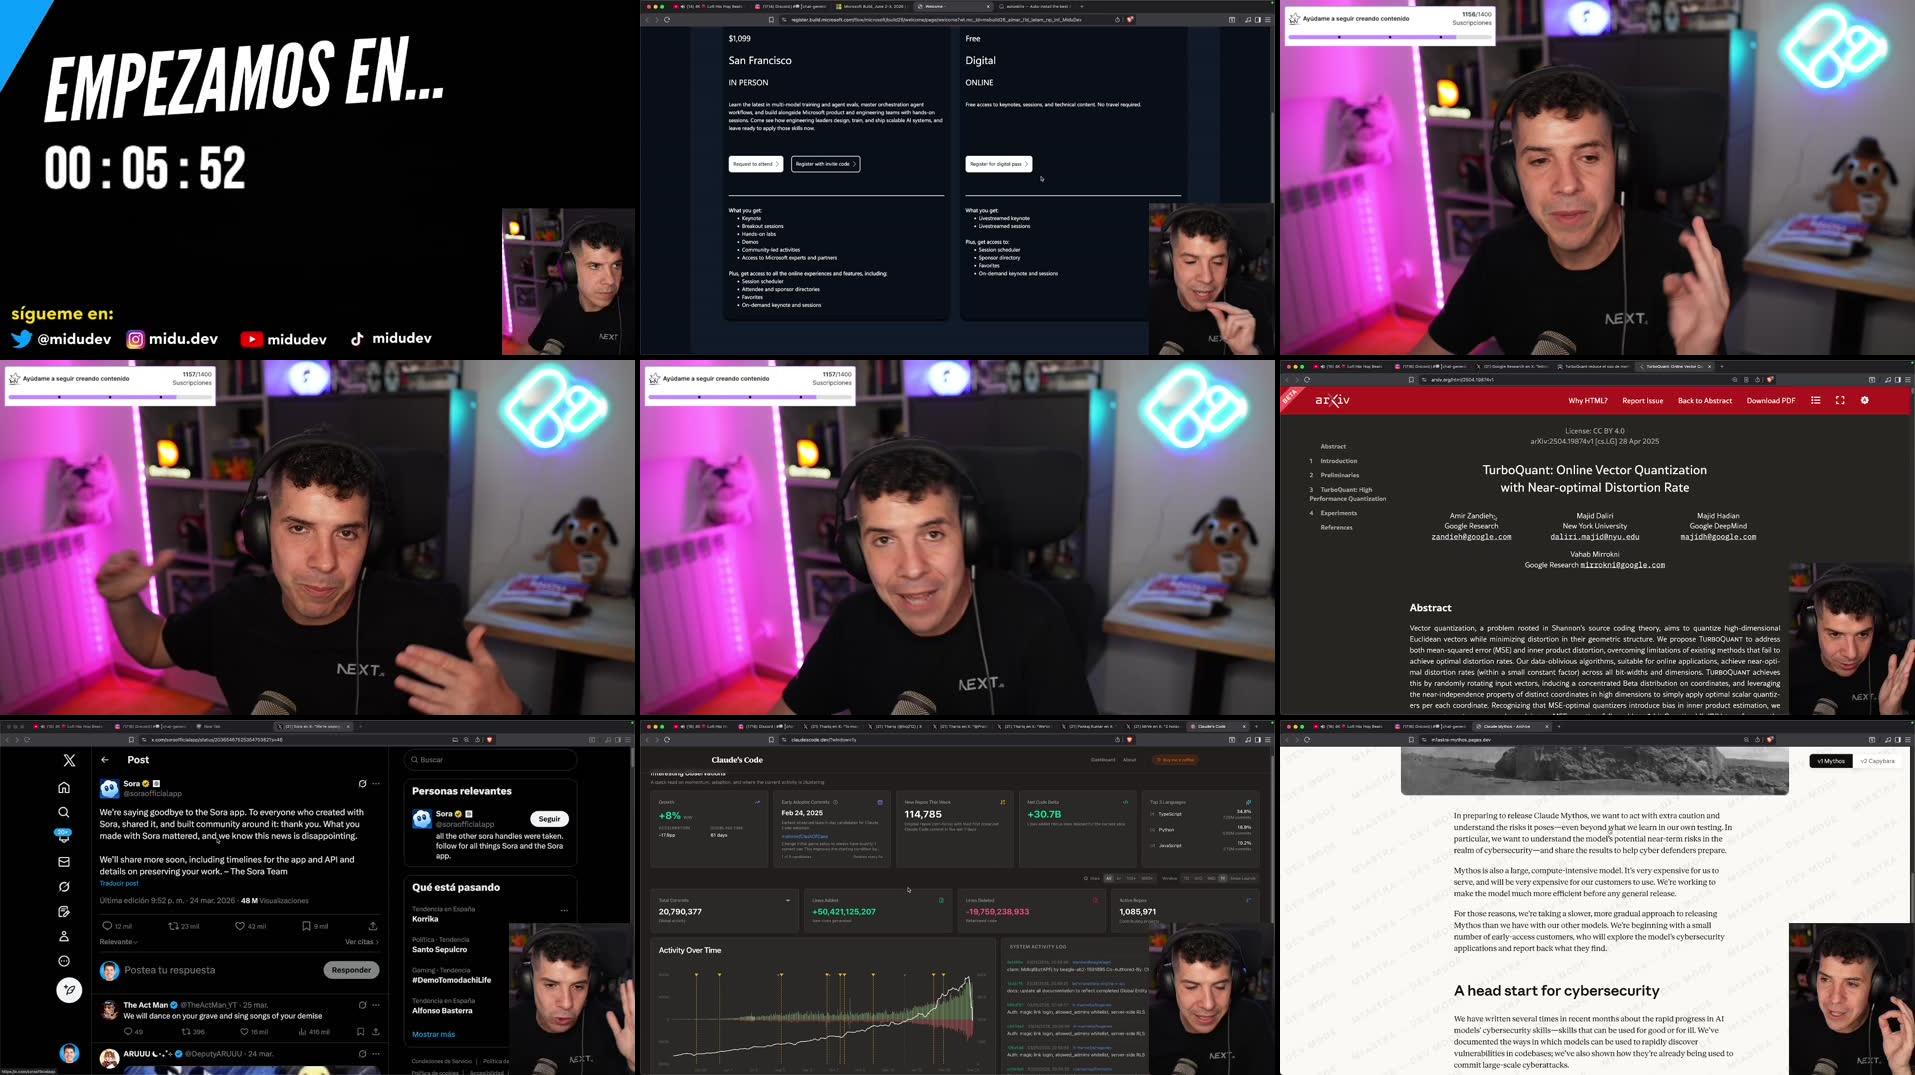The width and height of the screenshot is (1915, 1075).
Task: Open the table of contents icon on arXiv toolbar
Action: (1815, 400)
